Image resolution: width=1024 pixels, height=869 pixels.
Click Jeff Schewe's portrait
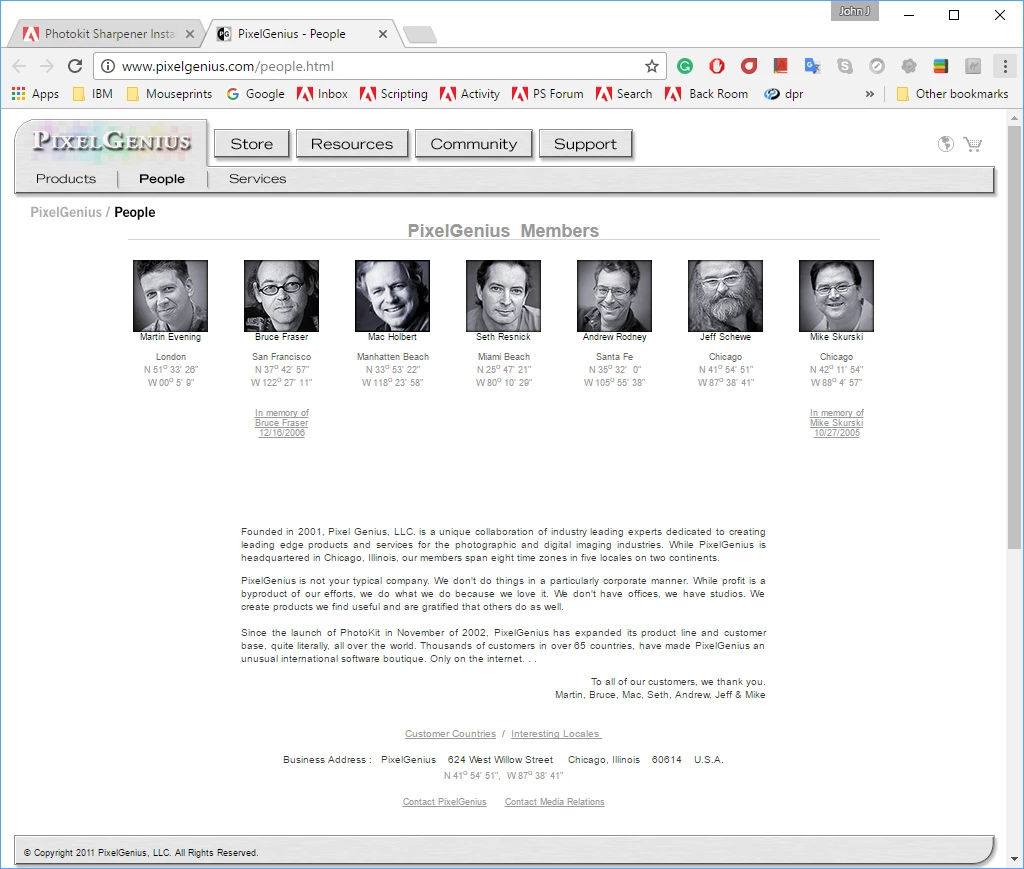[726, 296]
